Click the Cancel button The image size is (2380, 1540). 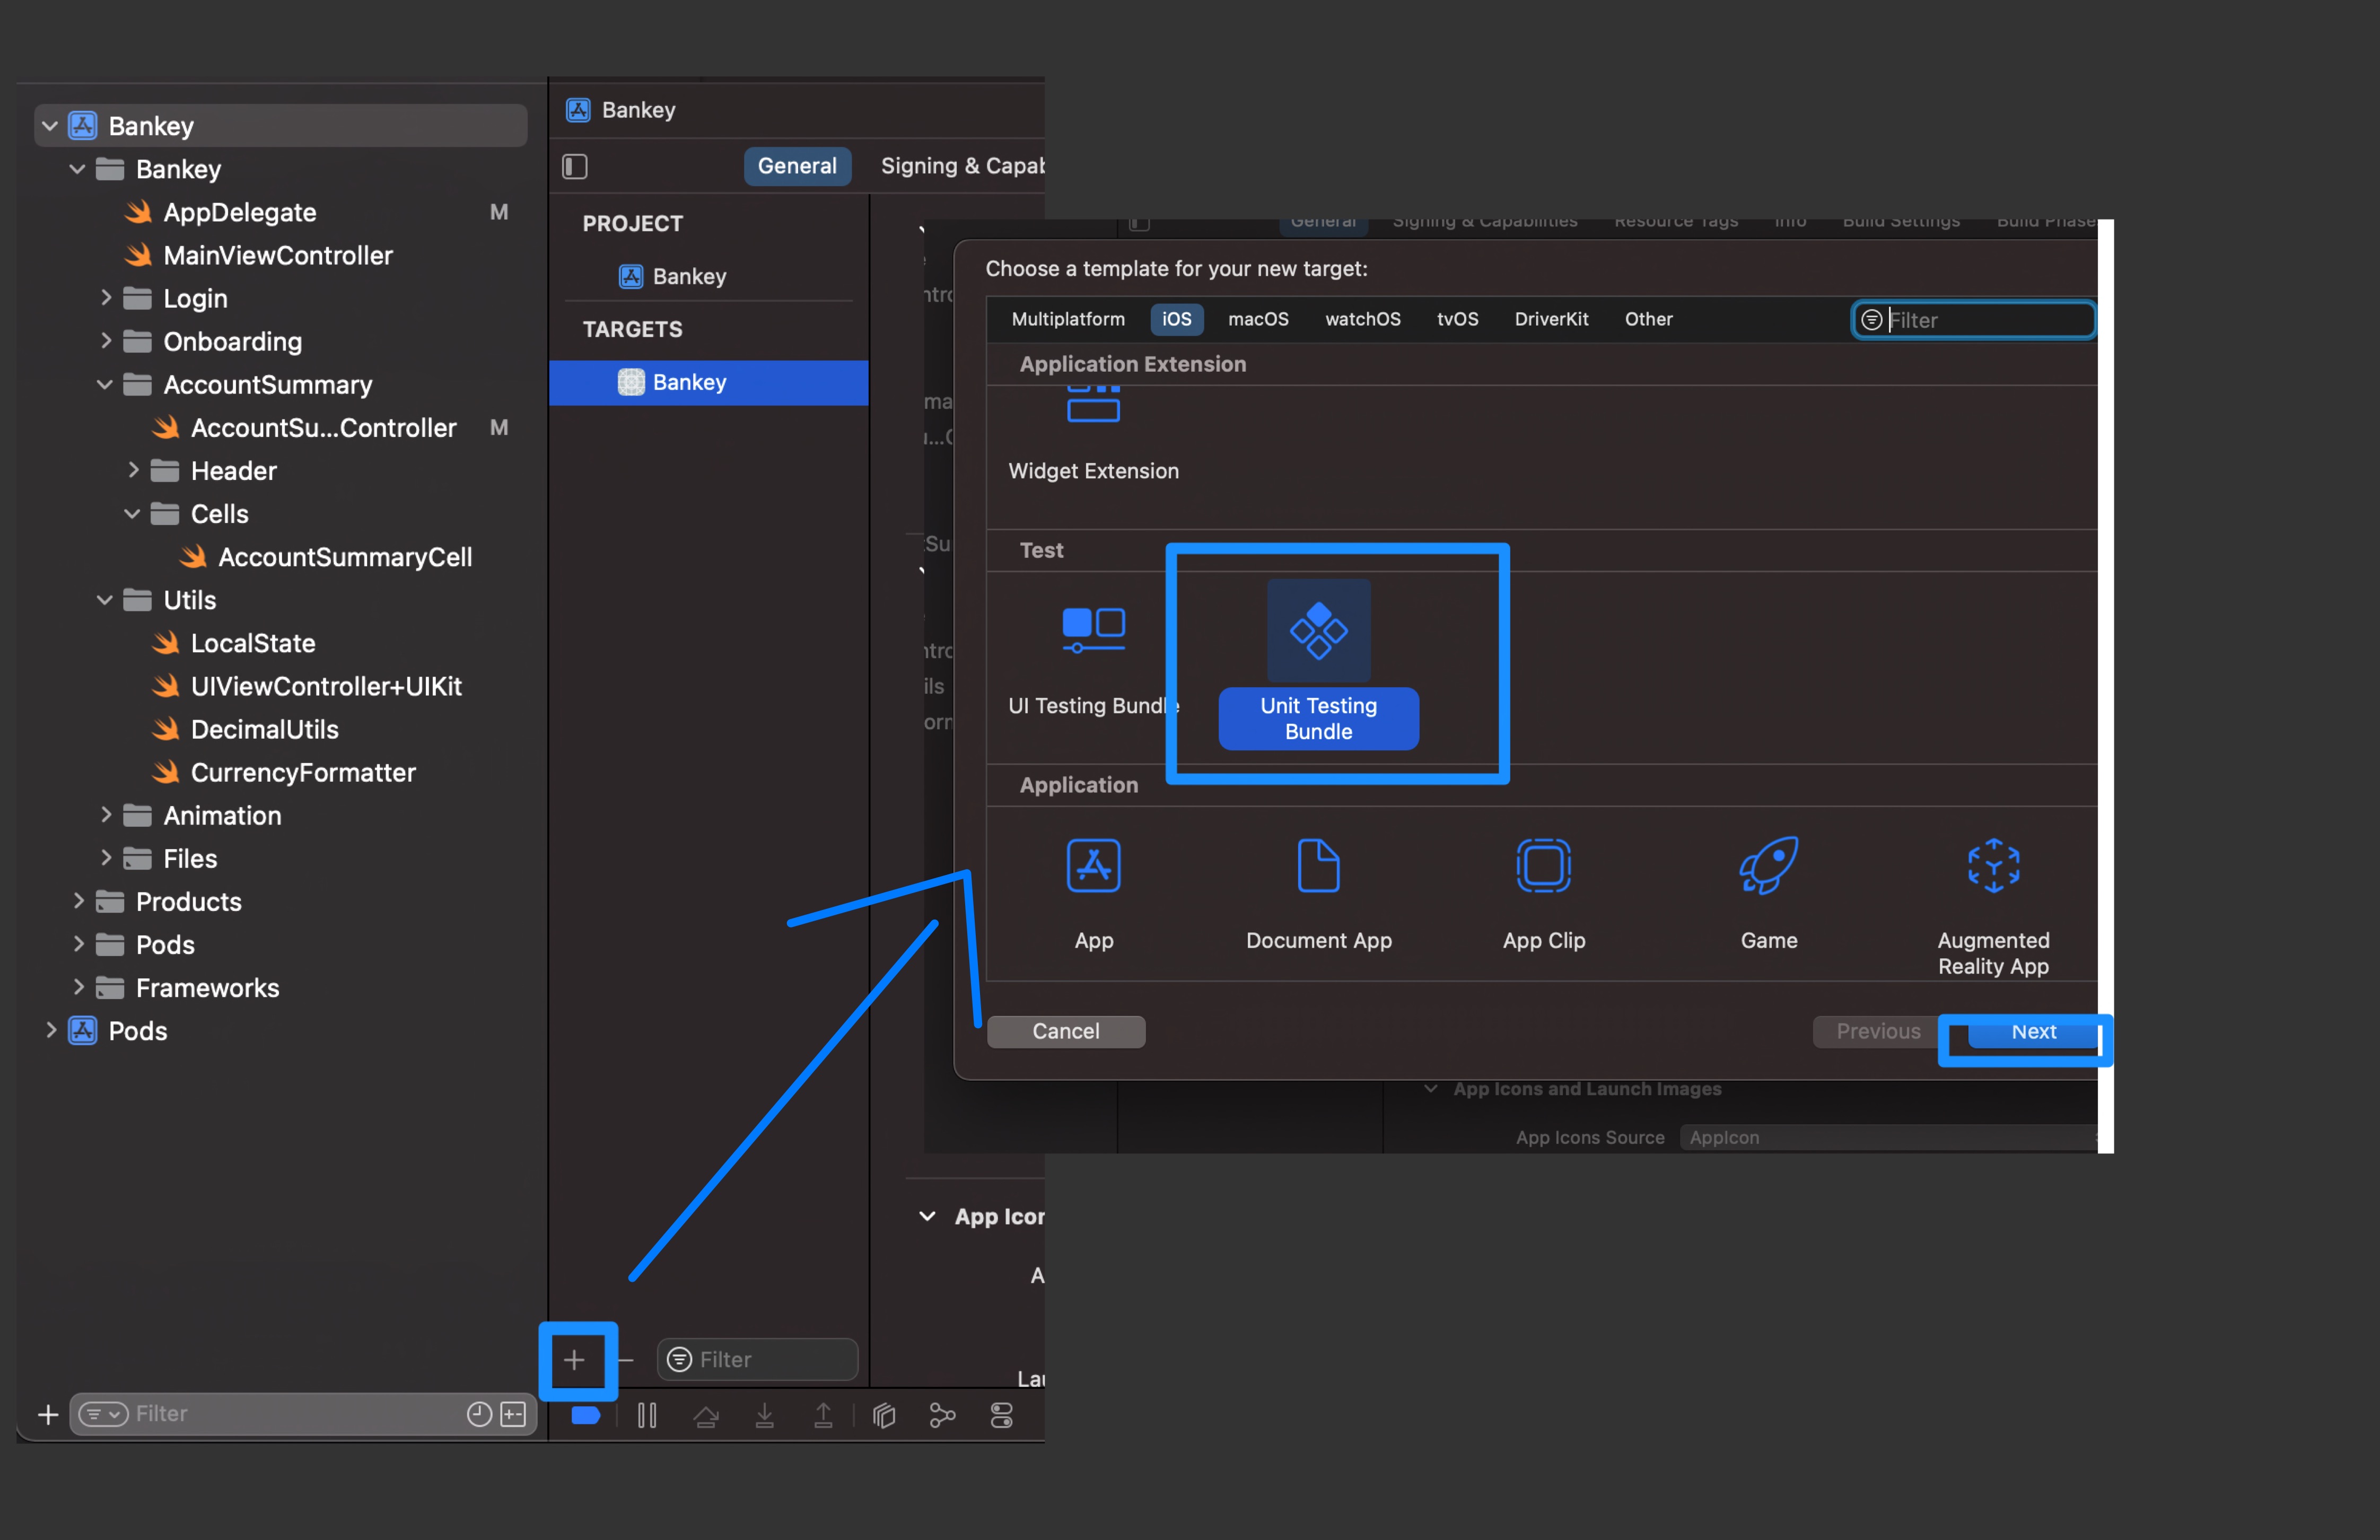pyautogui.click(x=1066, y=1031)
